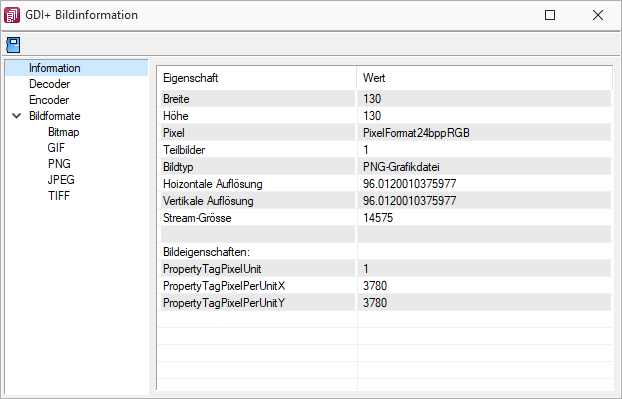Select the Bildformate tree item
The width and height of the screenshot is (622, 399).
point(54,116)
